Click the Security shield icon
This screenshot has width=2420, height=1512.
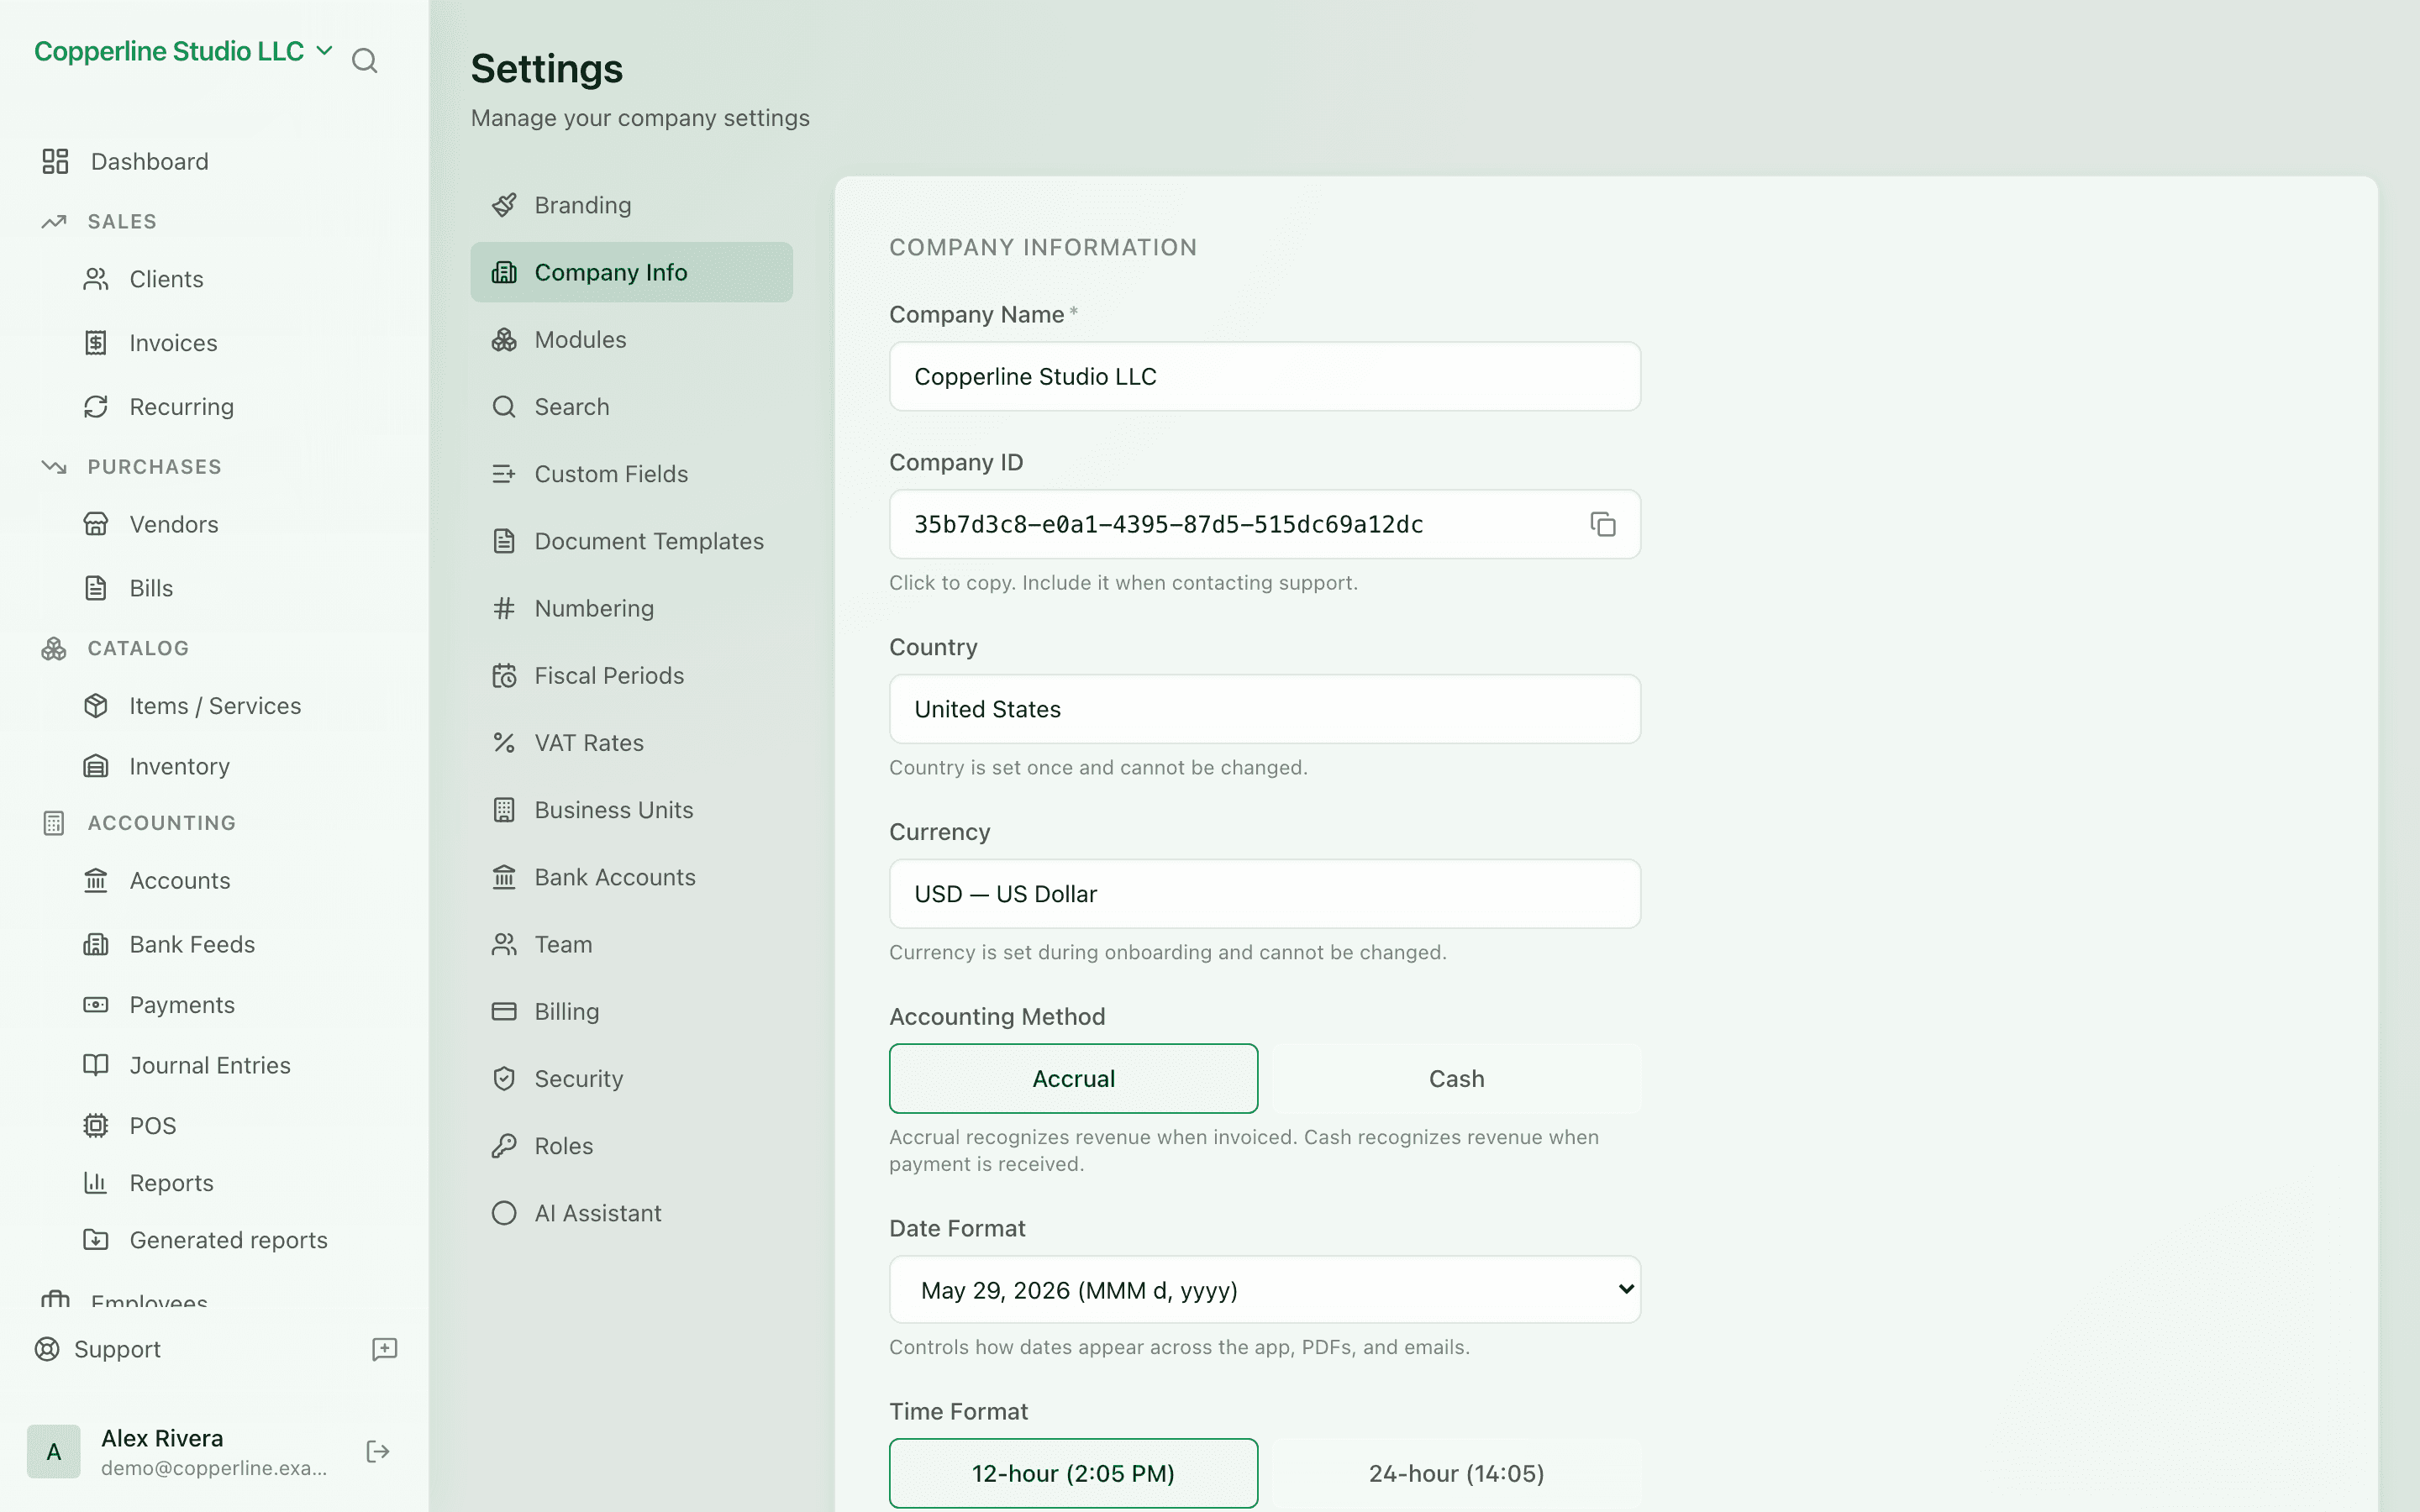click(x=504, y=1079)
